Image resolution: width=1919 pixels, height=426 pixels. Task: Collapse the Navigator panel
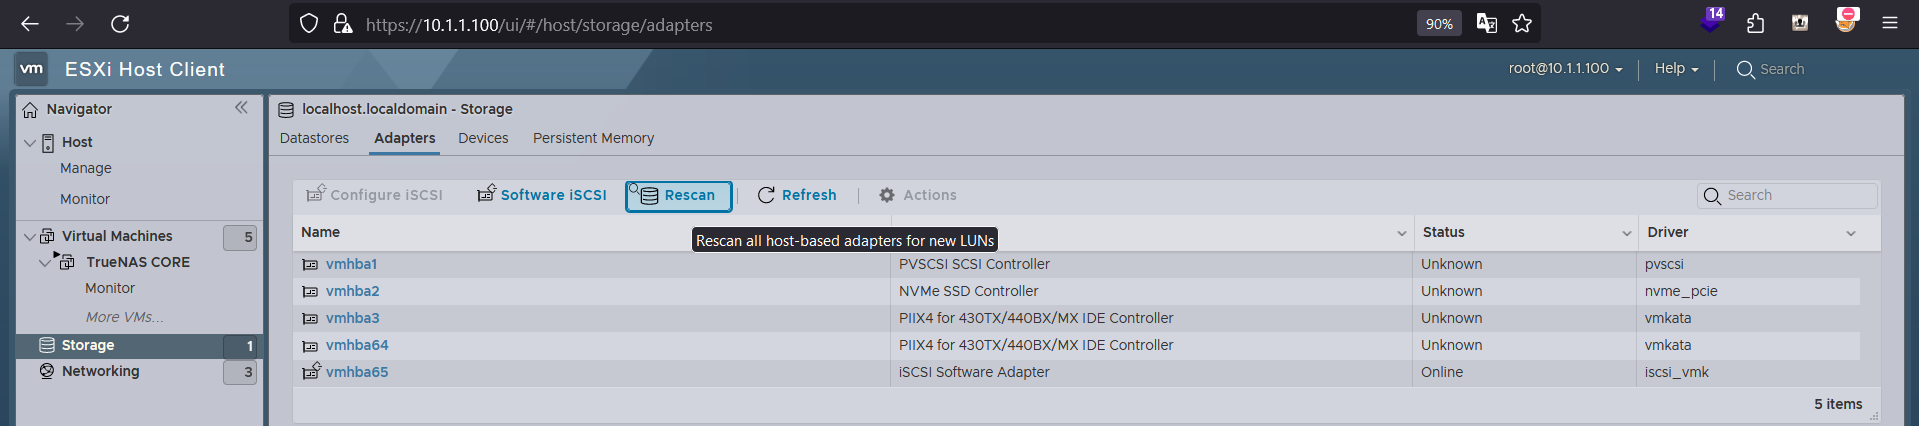click(241, 108)
